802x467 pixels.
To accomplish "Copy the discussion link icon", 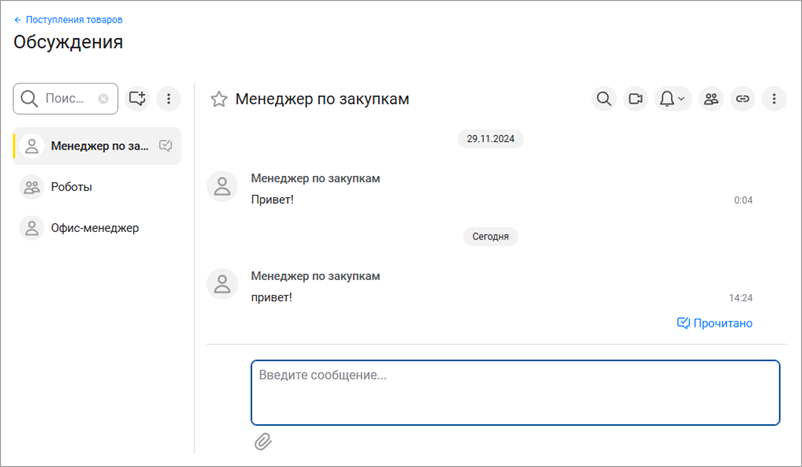I will pyautogui.click(x=742, y=99).
